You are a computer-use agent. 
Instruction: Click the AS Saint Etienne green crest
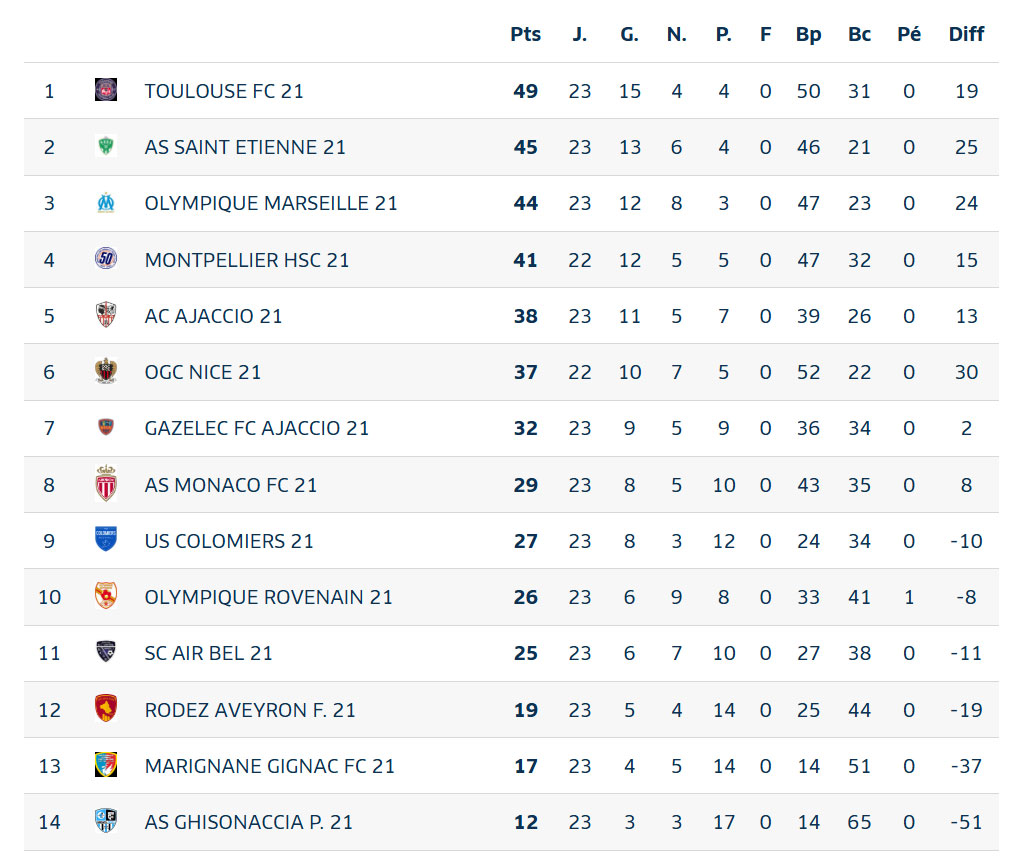tap(106, 146)
